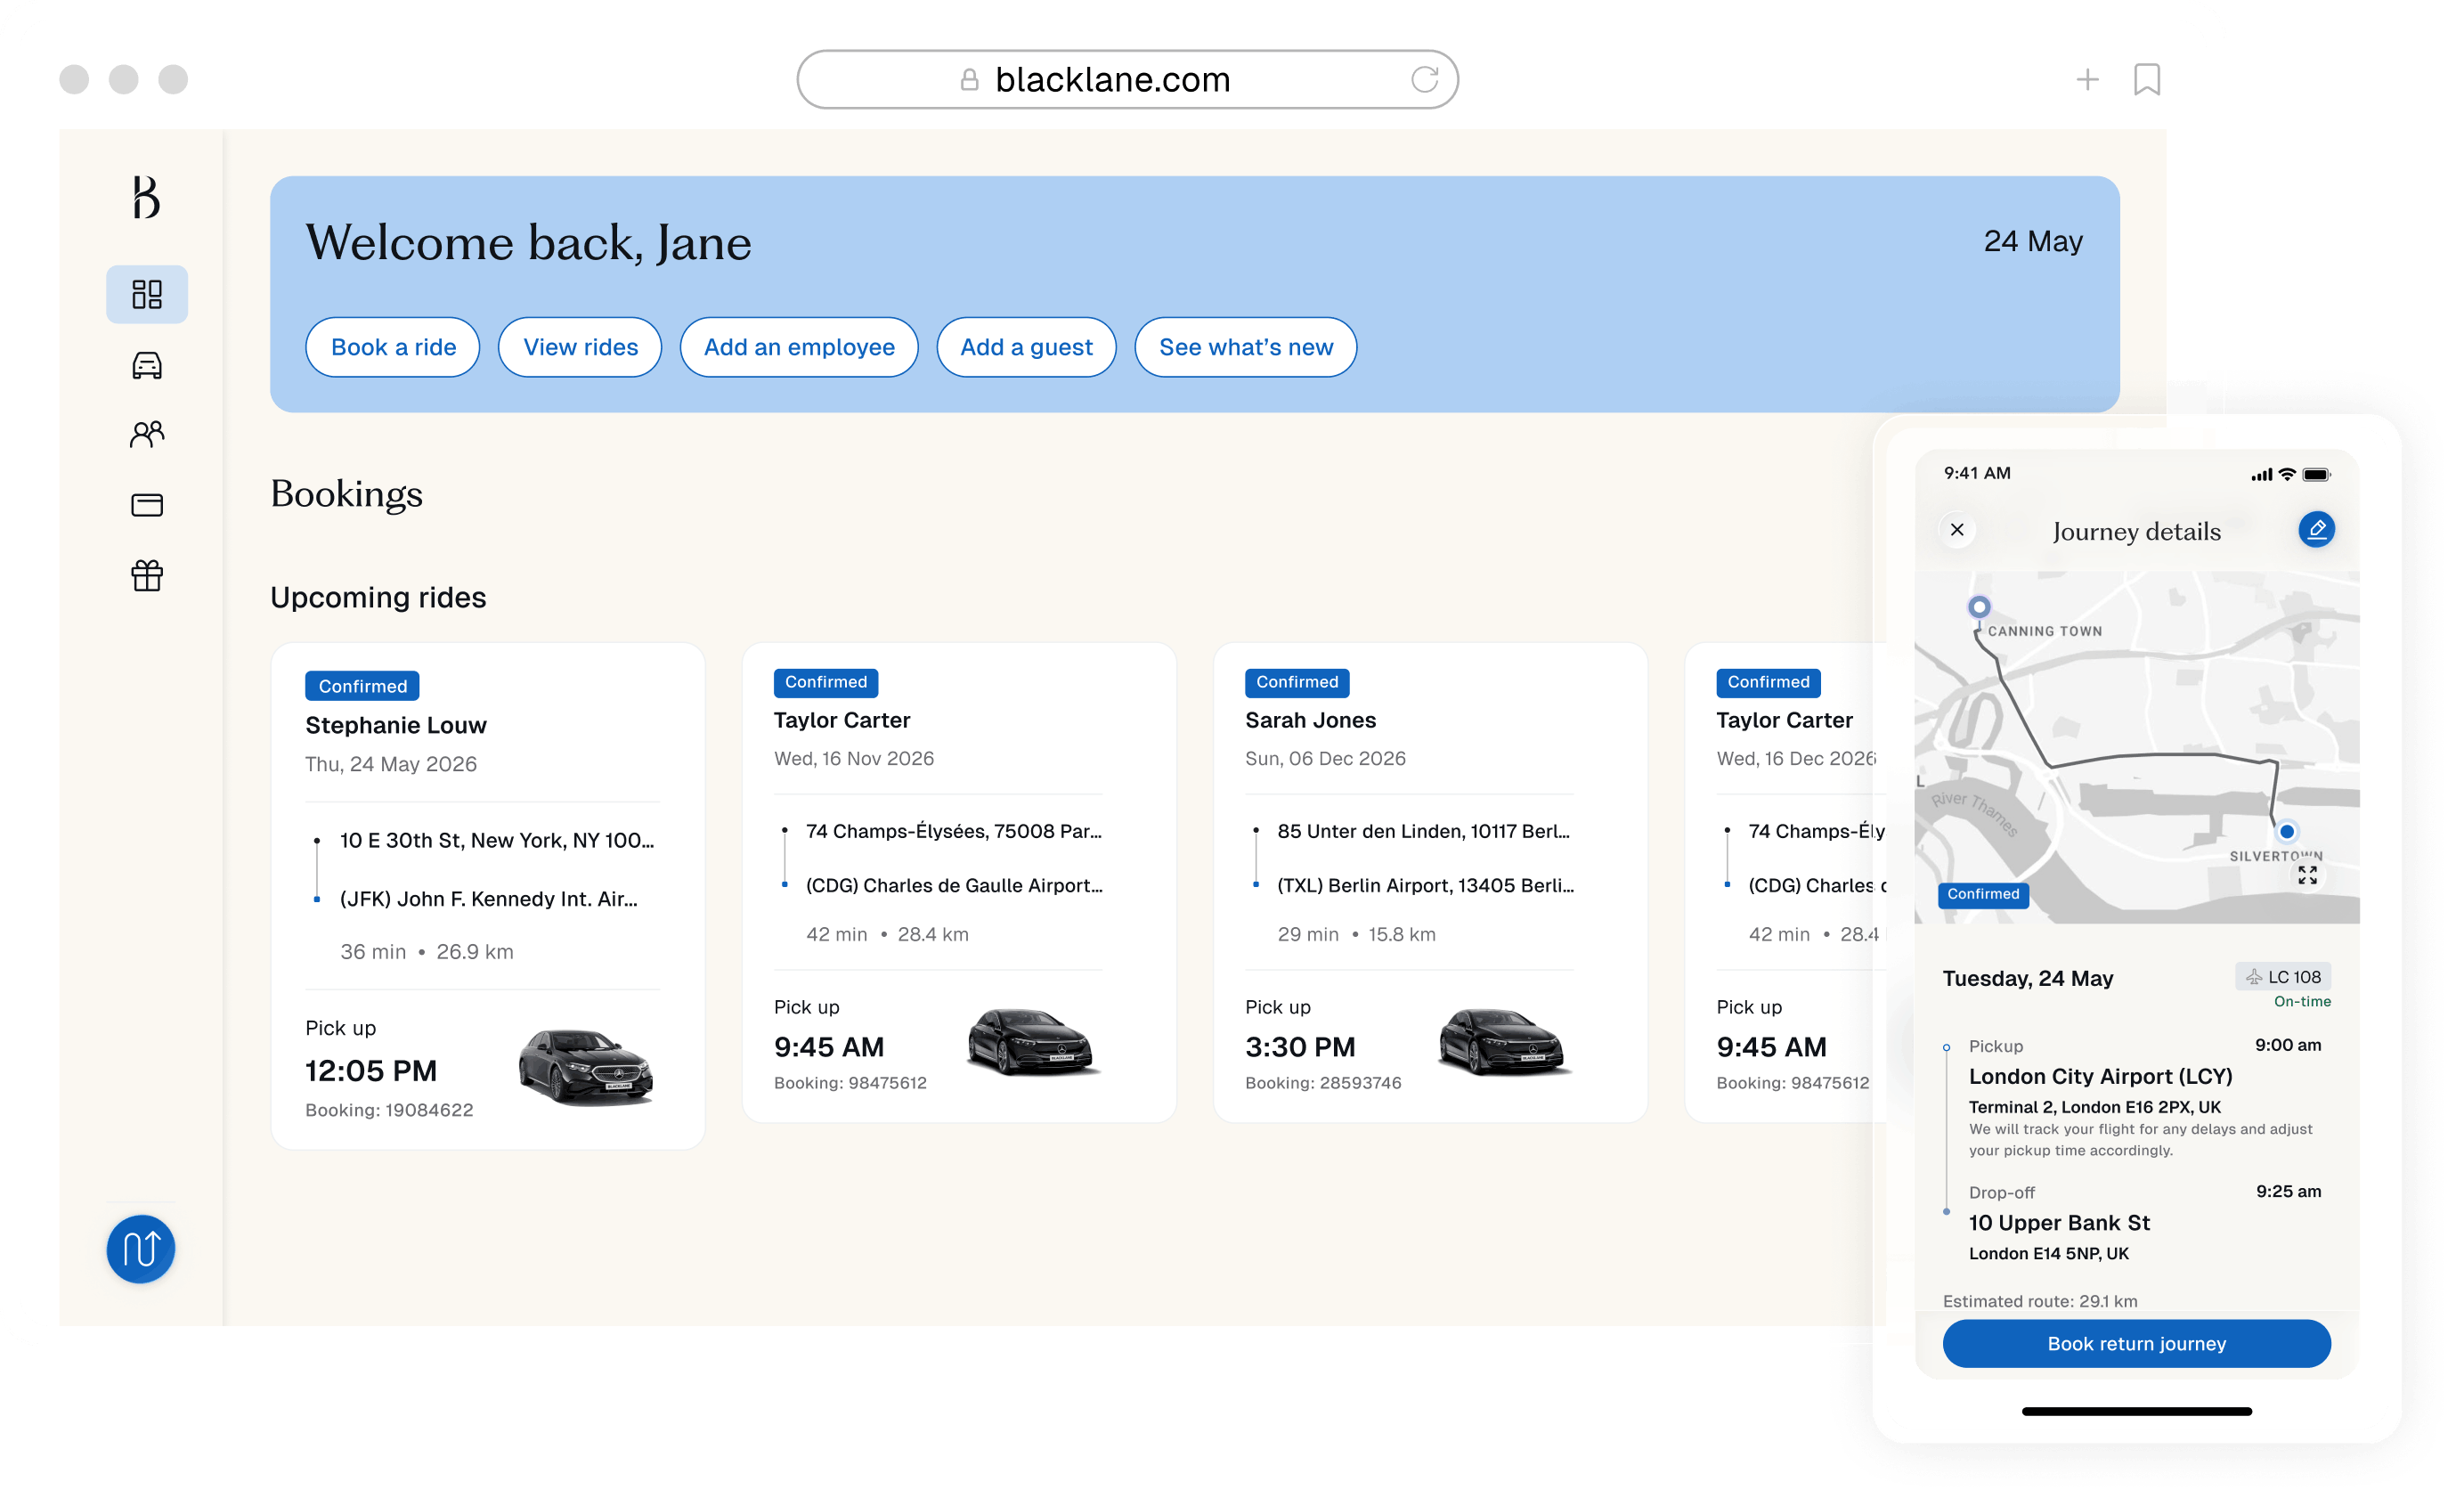2464x1506 pixels.
Task: Tap the blue edit pencil in Journey details
Action: coord(2315,529)
